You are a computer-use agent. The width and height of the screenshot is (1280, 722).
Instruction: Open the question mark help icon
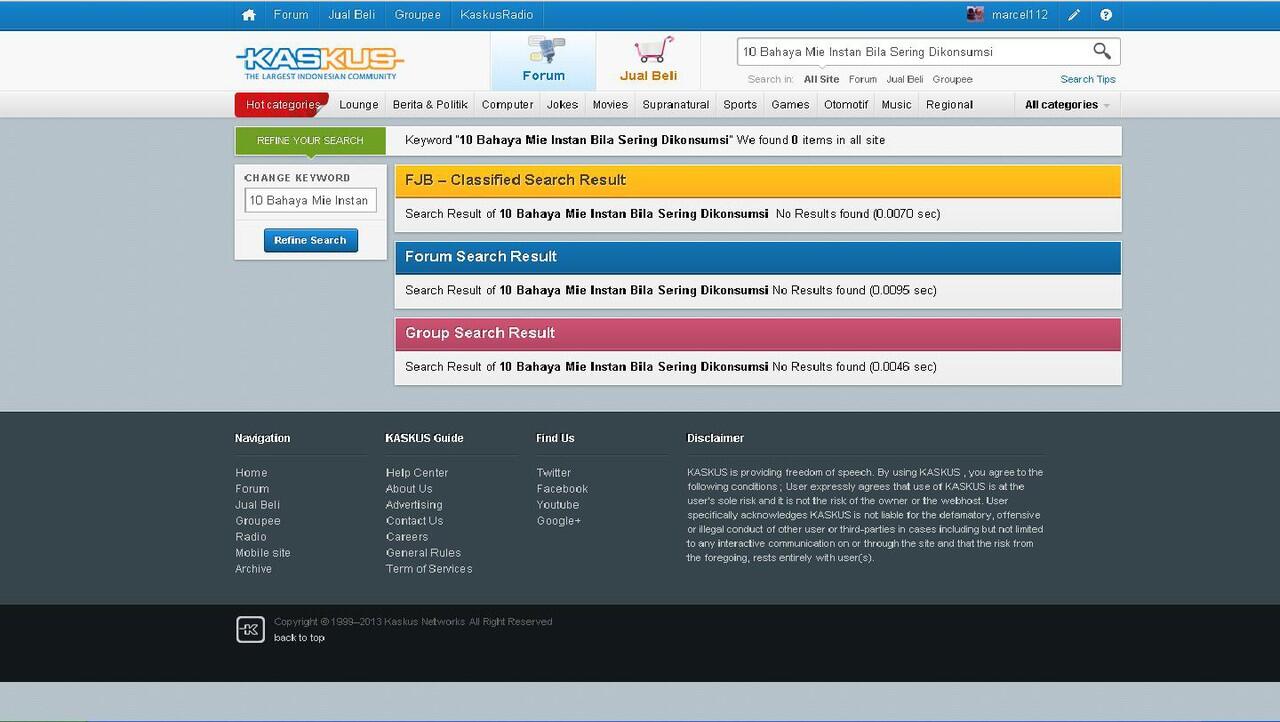coord(1106,15)
